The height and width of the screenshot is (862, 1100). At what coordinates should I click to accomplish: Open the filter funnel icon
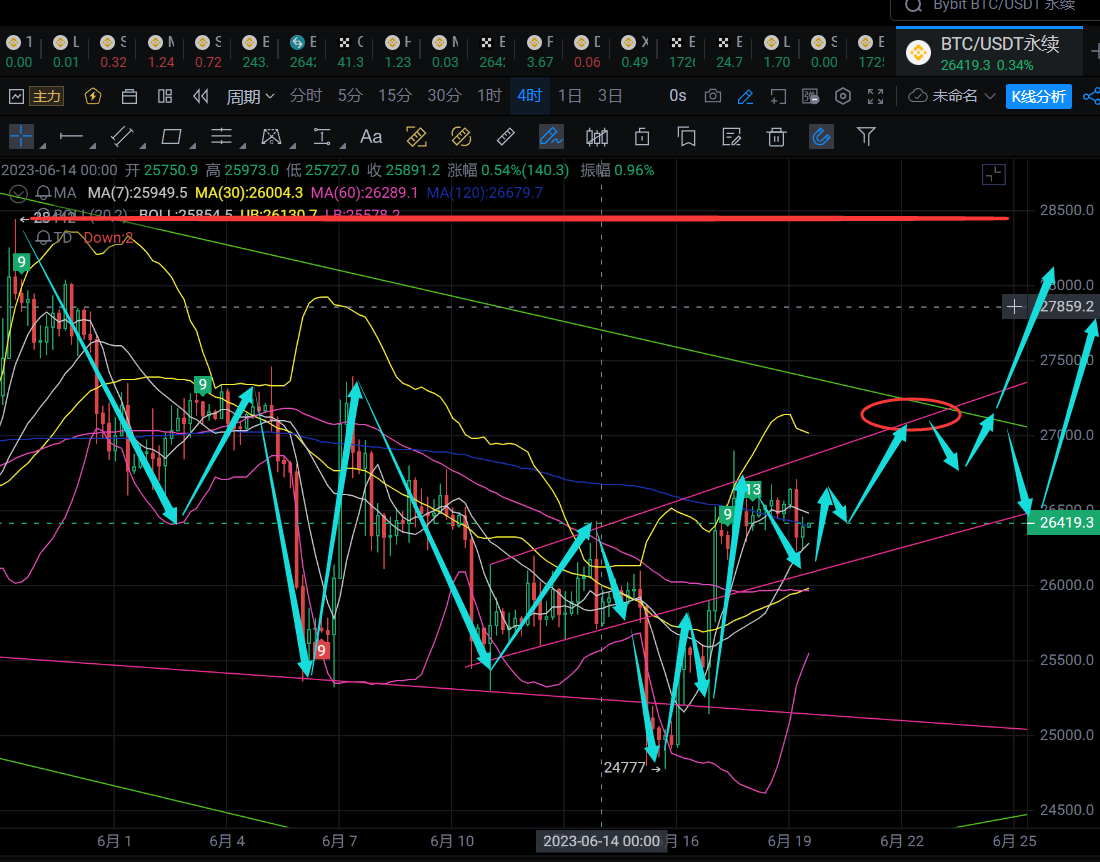(866, 136)
